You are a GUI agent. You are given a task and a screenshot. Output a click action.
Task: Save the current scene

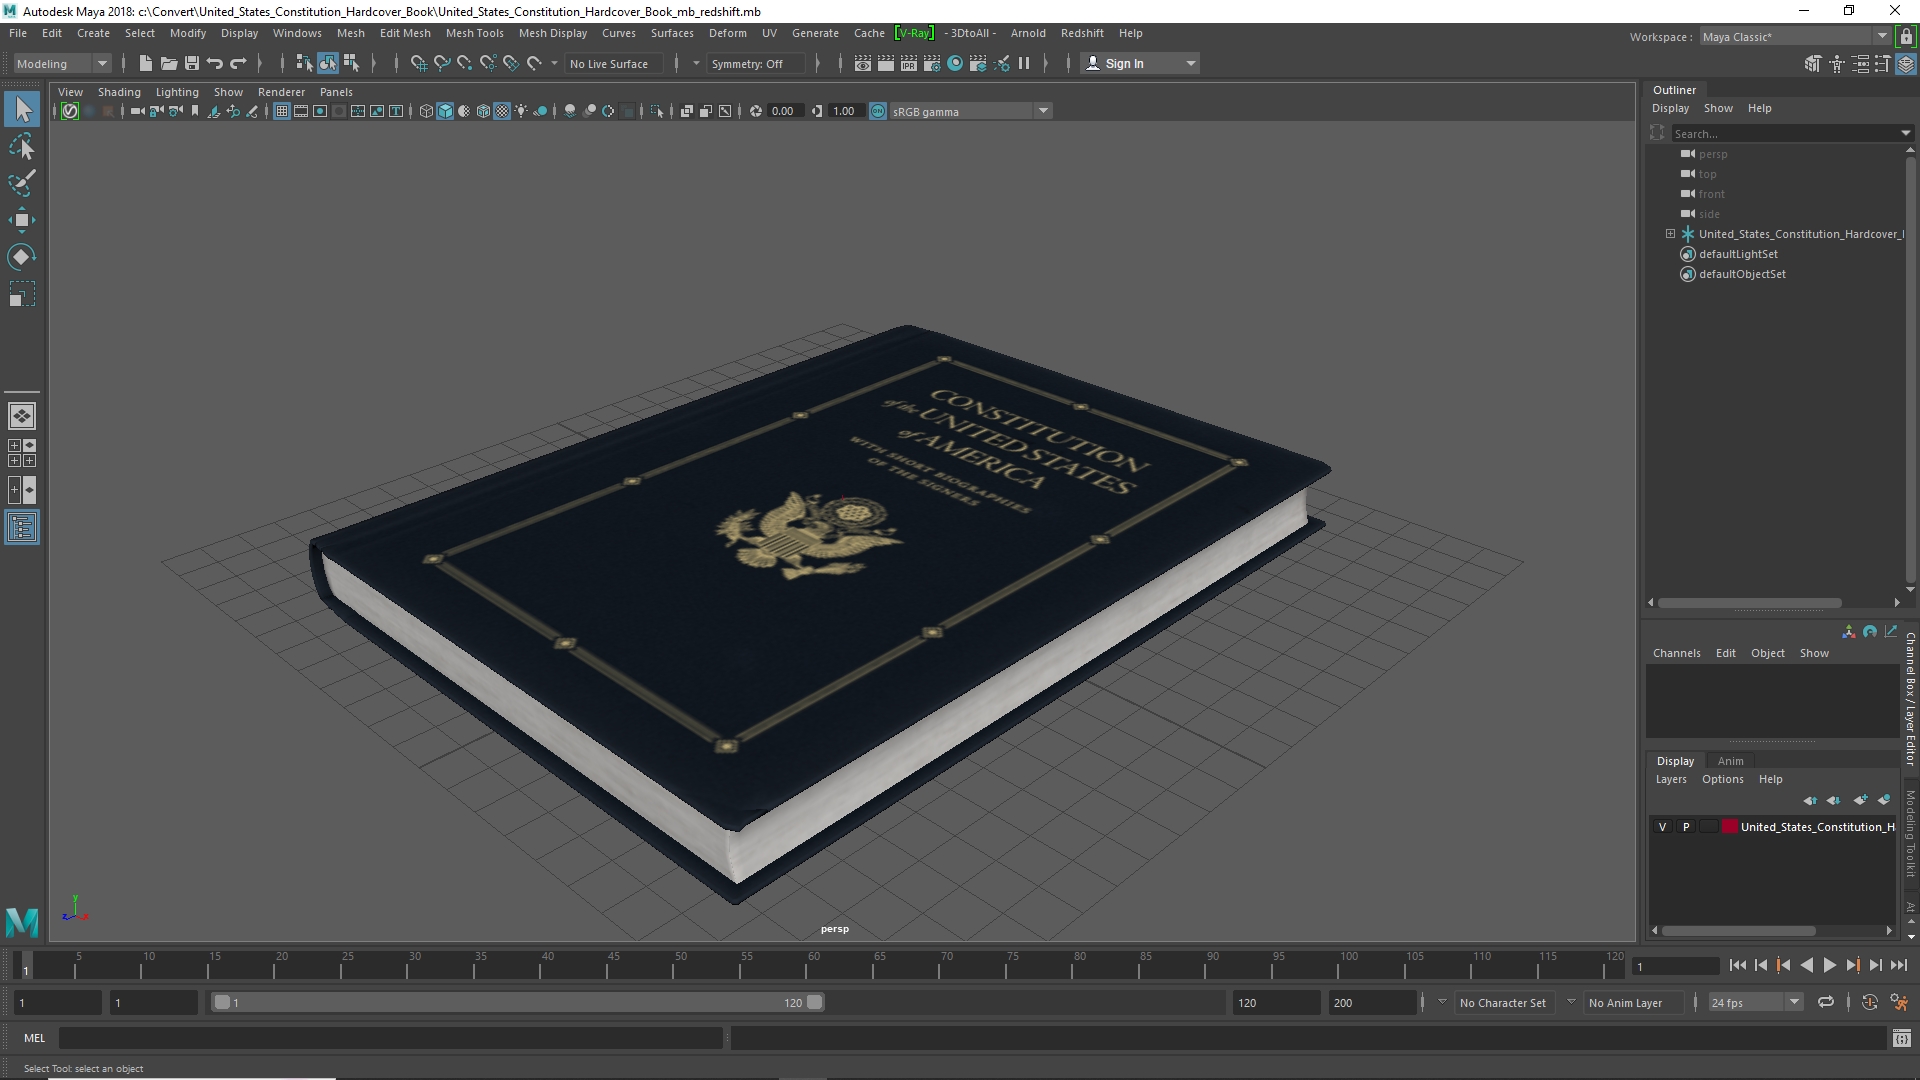click(x=192, y=63)
